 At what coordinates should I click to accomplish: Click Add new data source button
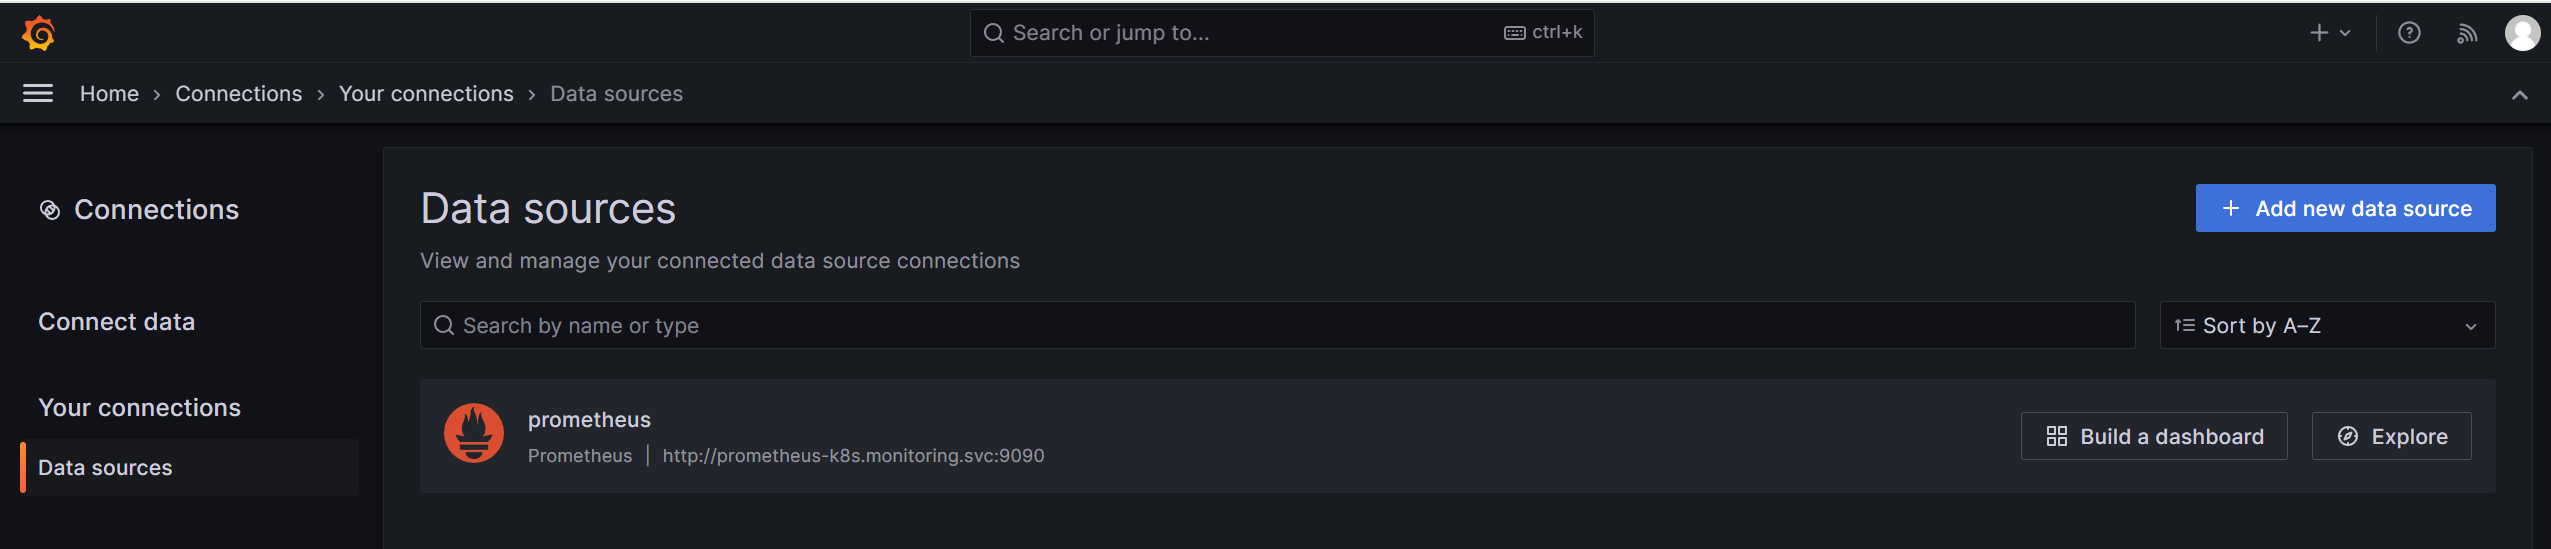pos(2345,208)
